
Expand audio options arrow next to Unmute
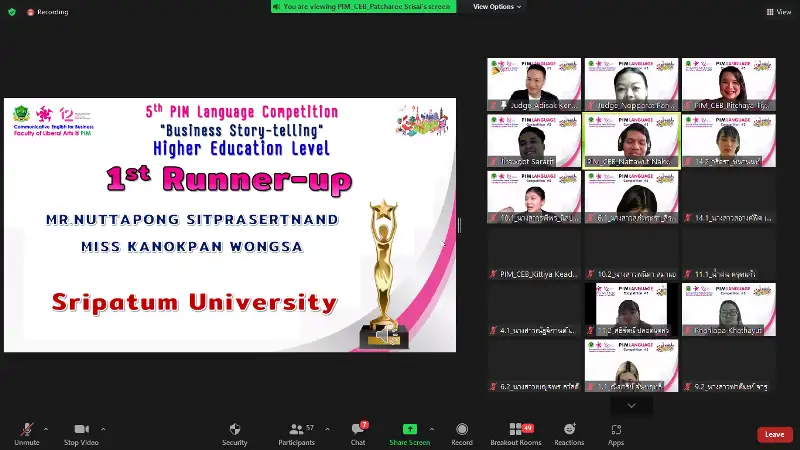[48, 429]
